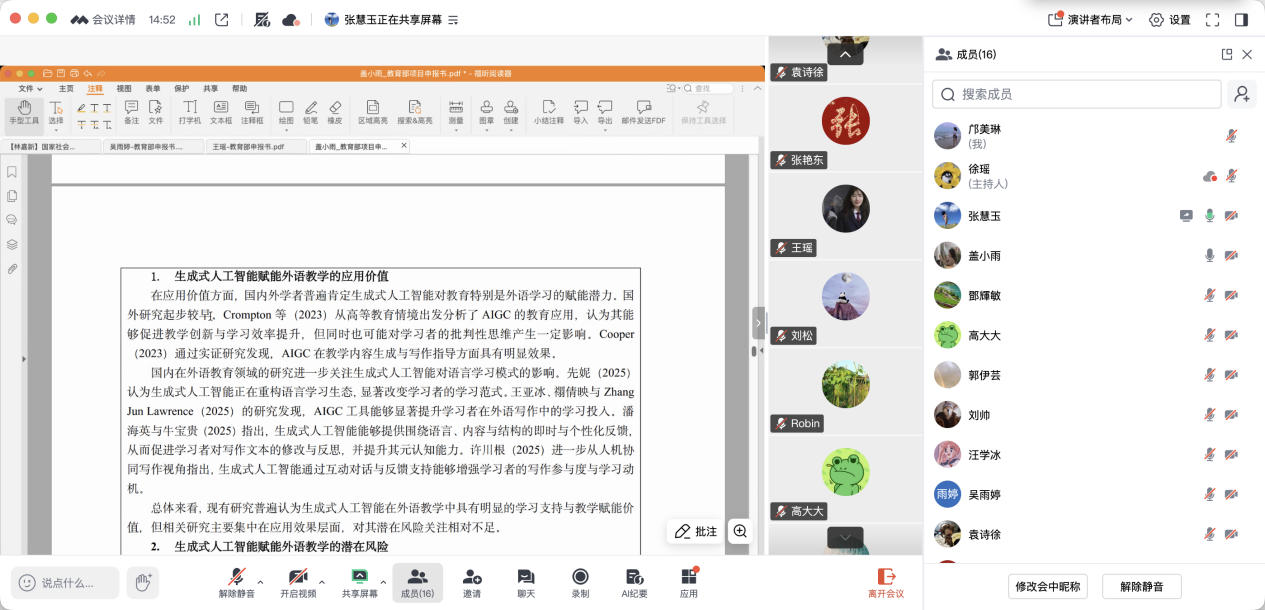
Task: Toggle the 成员(16) members panel
Action: pos(417,582)
